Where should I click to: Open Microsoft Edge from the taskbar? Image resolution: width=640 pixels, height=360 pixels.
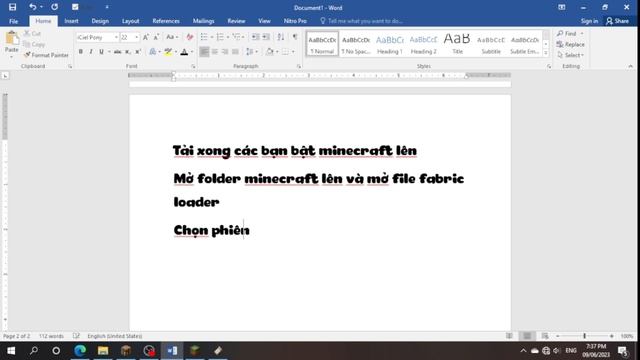point(80,351)
